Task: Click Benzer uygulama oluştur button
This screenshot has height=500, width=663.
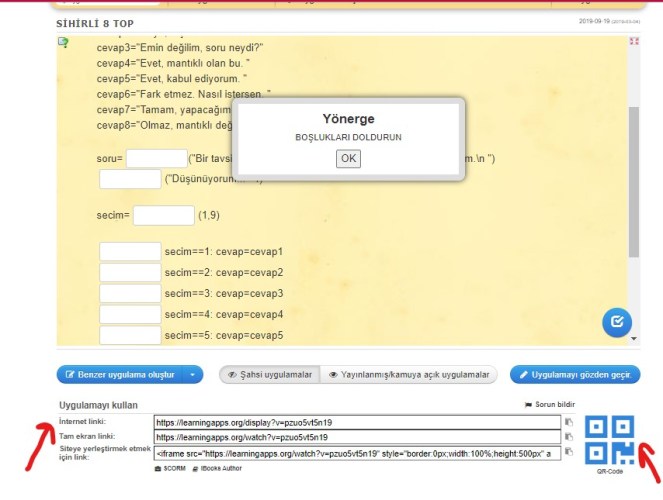Action: point(116,375)
